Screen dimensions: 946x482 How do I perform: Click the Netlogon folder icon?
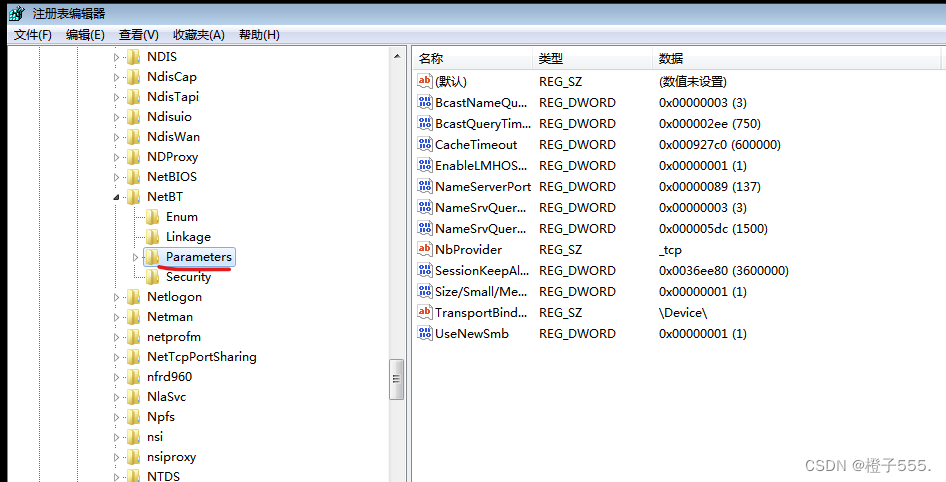(133, 297)
